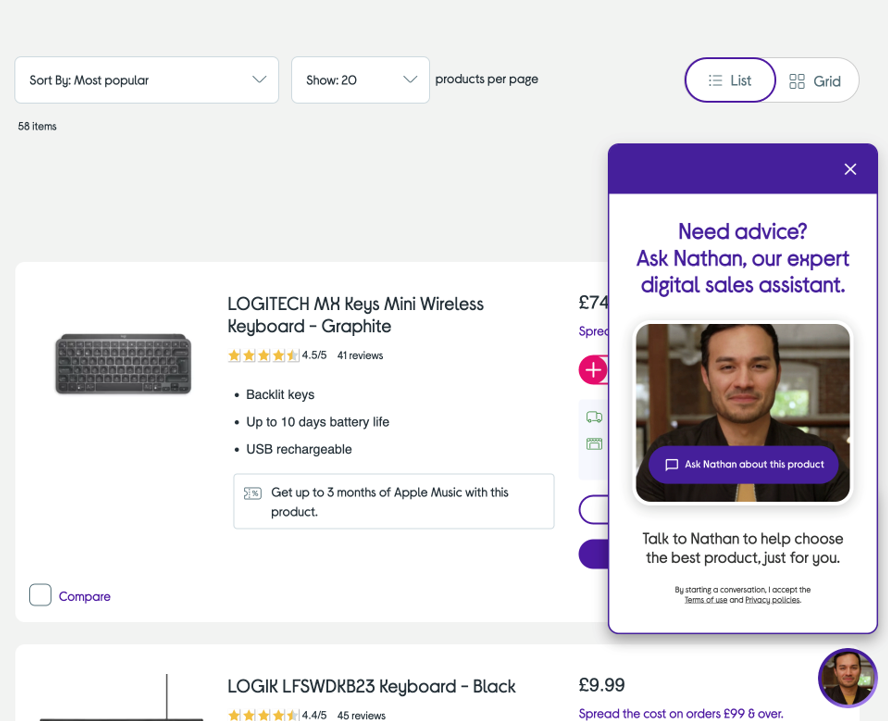Click the Compare label link

coord(84,596)
